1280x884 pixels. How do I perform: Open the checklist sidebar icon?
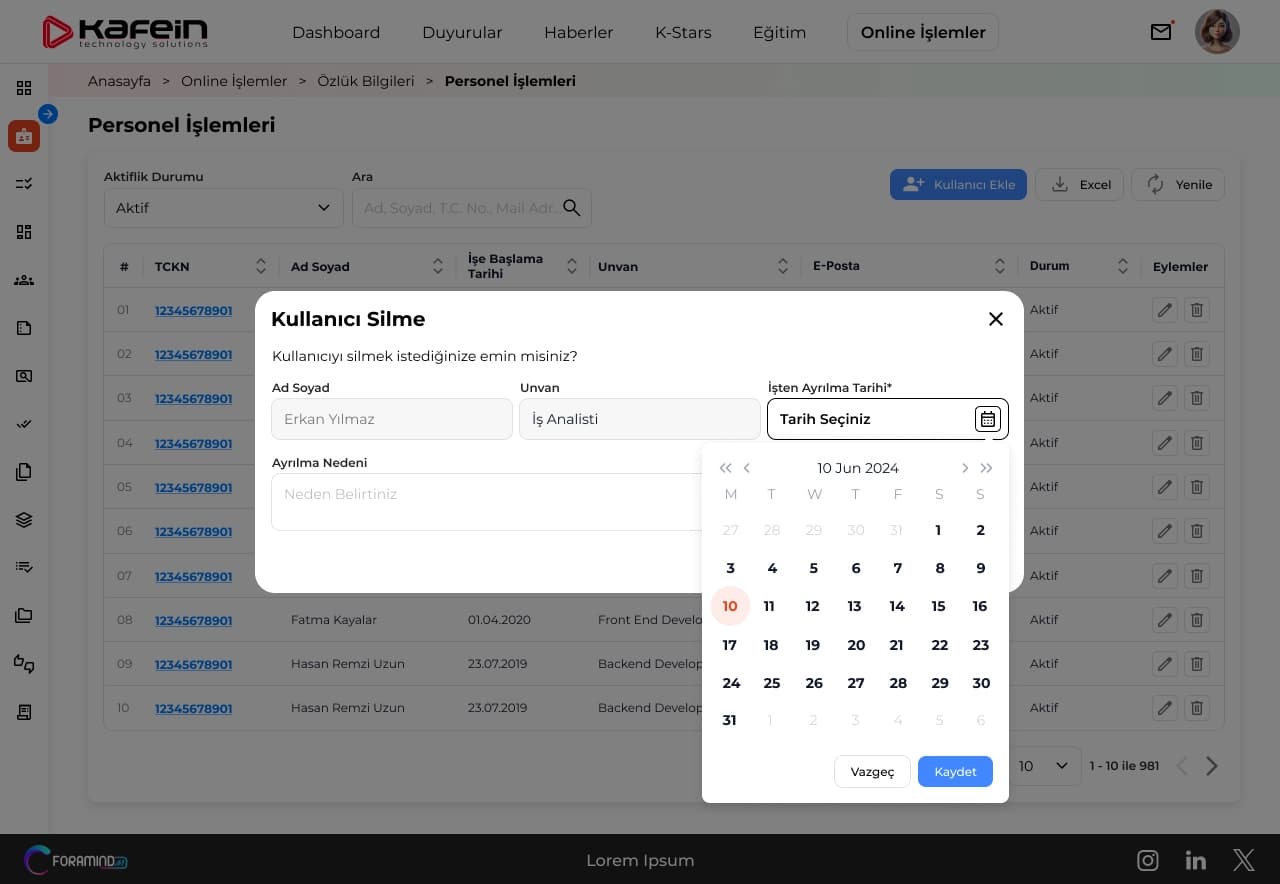24,184
